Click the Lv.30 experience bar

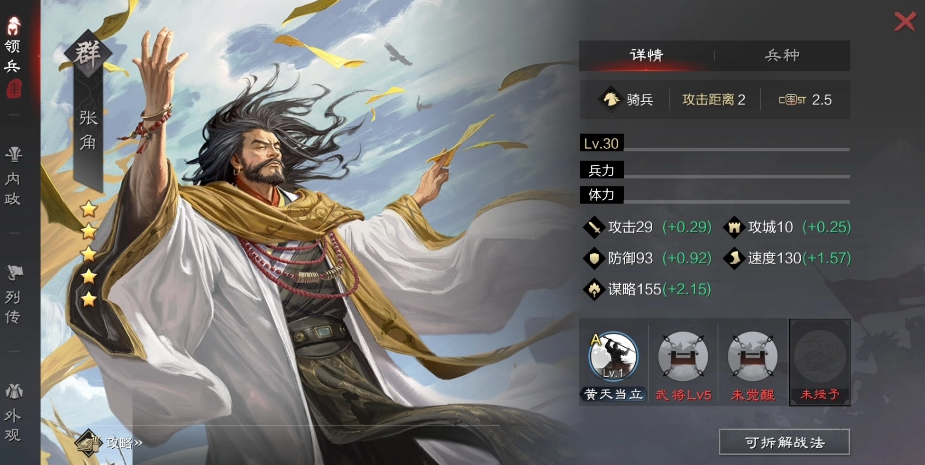715,143
